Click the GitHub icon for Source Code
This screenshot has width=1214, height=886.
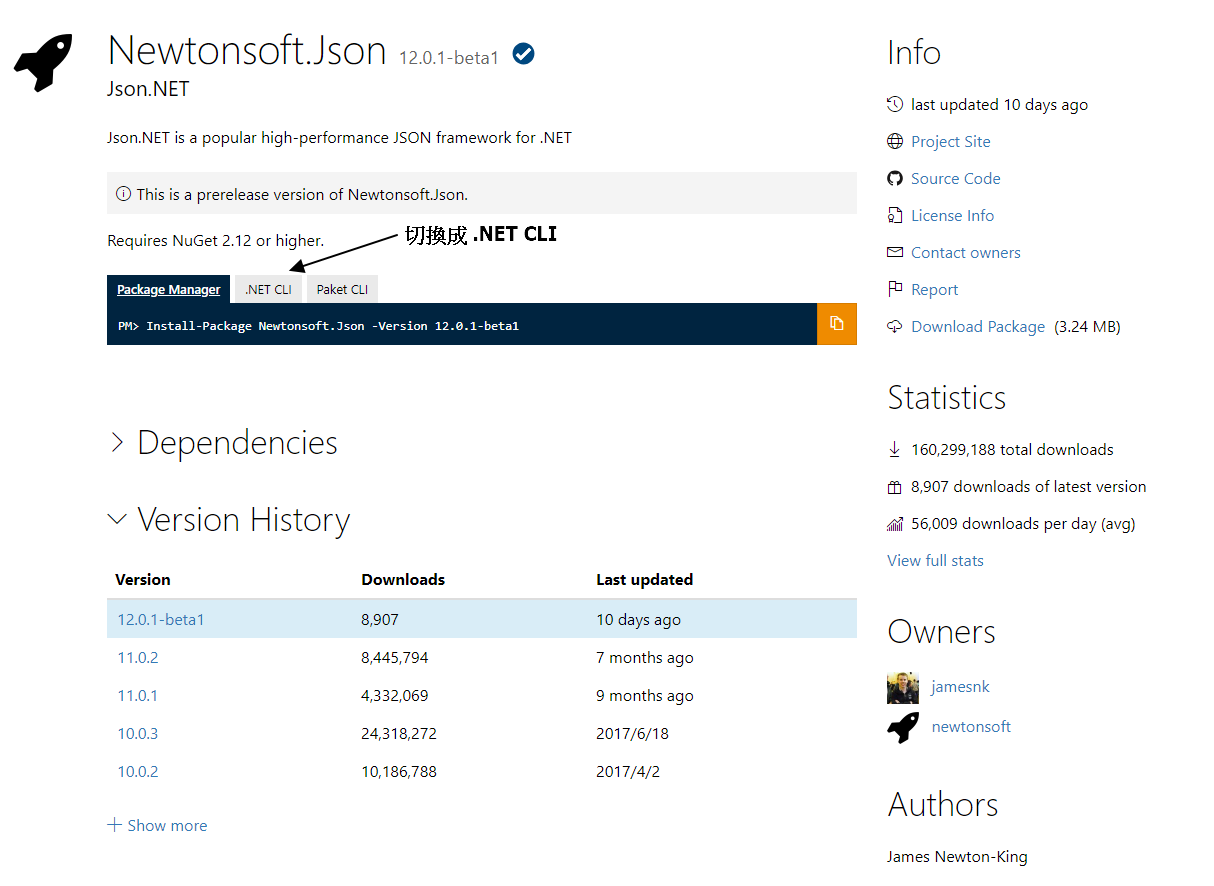(895, 178)
